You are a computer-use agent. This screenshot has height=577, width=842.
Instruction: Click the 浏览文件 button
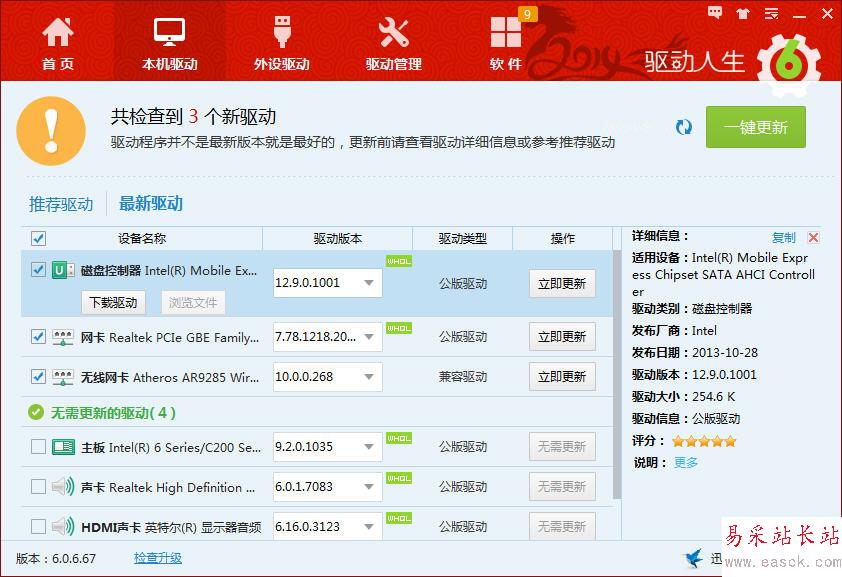[x=193, y=303]
